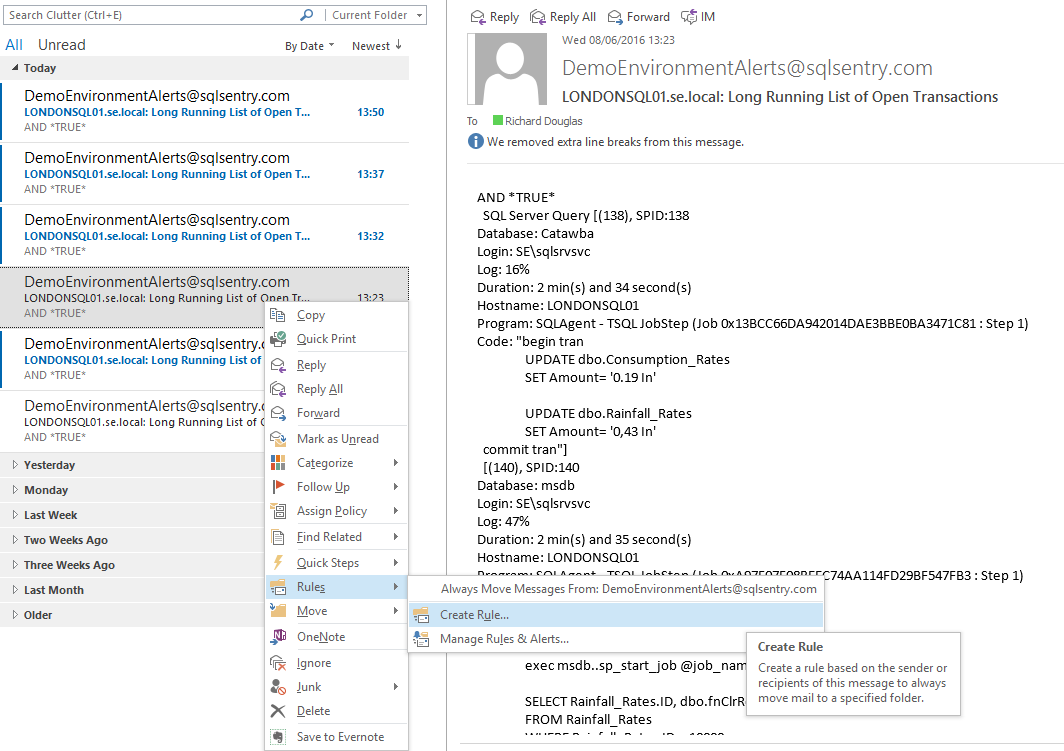Click the Search Clutter input field
The width and height of the screenshot is (1064, 751).
coord(153,15)
